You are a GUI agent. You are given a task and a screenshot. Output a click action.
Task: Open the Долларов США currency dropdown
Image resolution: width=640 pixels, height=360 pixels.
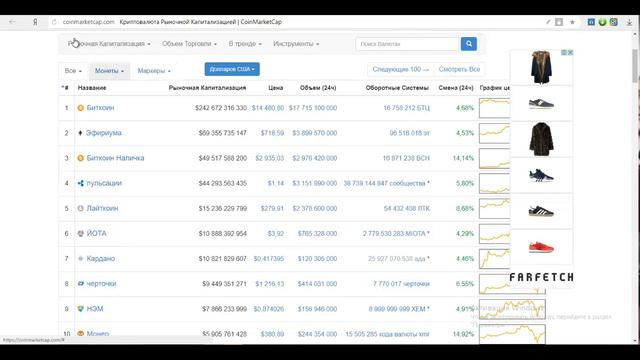[232, 69]
